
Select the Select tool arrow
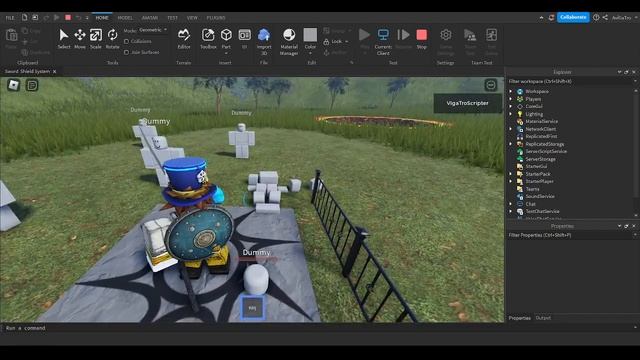tap(63, 35)
